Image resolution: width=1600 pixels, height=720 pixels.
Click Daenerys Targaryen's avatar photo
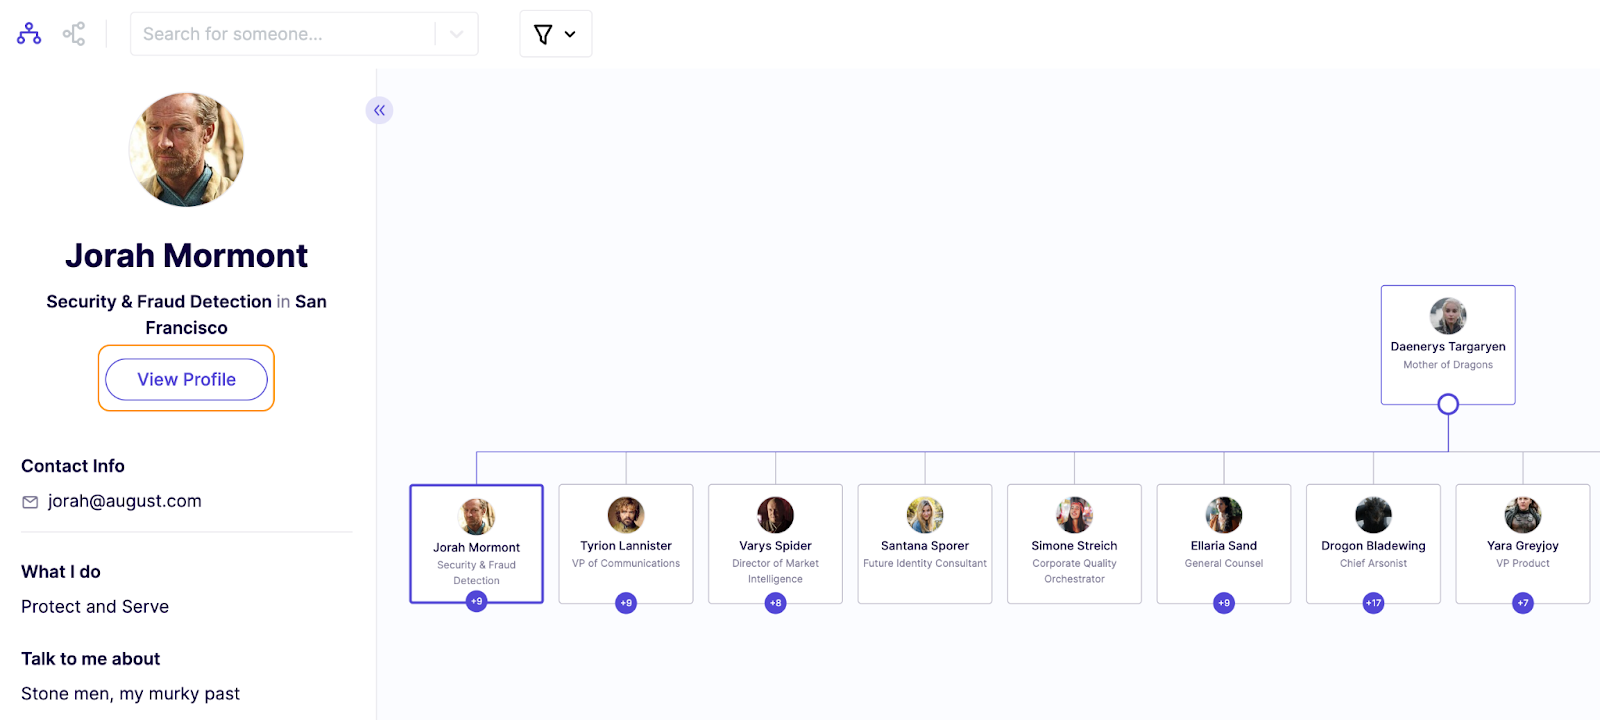point(1448,316)
